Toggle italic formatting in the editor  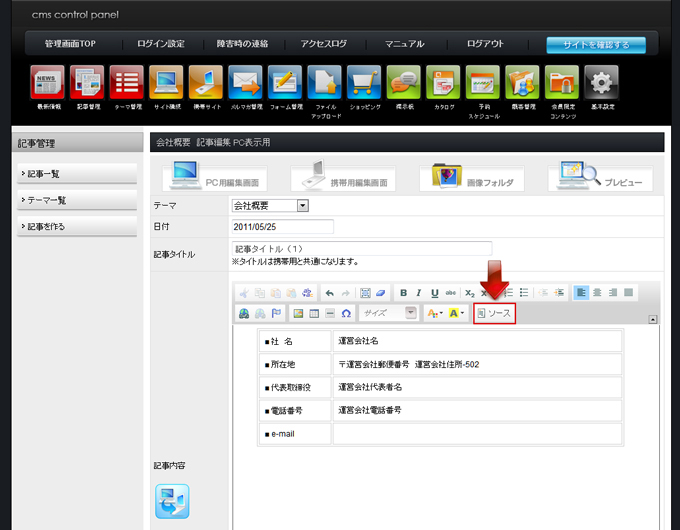[419, 293]
